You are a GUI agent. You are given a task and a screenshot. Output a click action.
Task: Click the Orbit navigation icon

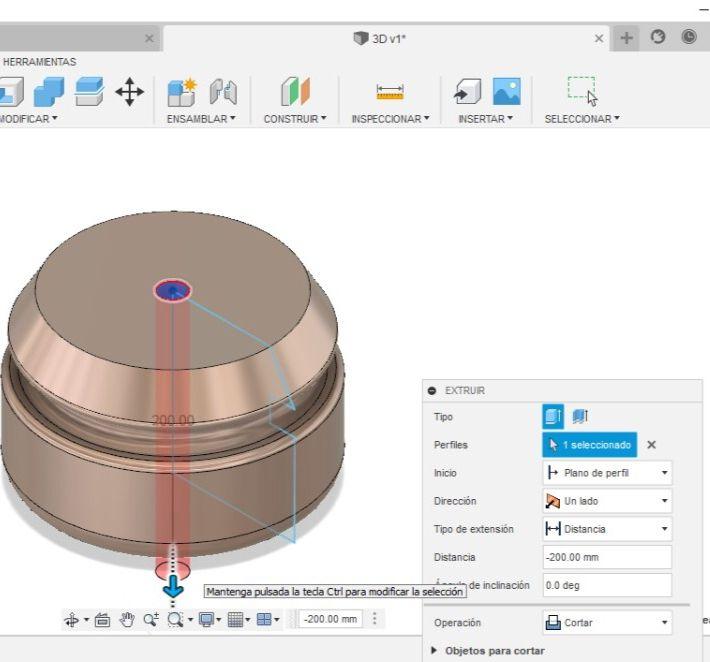72,619
